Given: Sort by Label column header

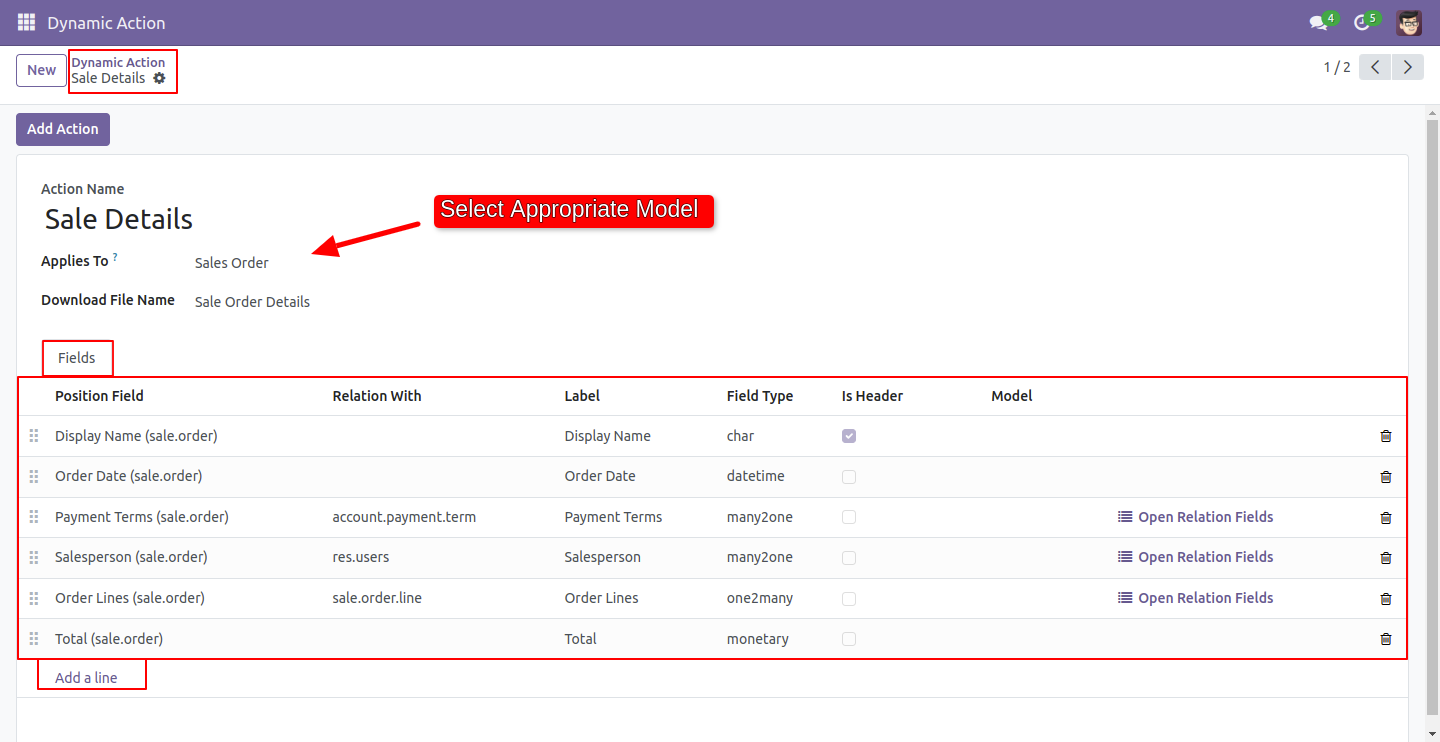Looking at the screenshot, I should (582, 396).
